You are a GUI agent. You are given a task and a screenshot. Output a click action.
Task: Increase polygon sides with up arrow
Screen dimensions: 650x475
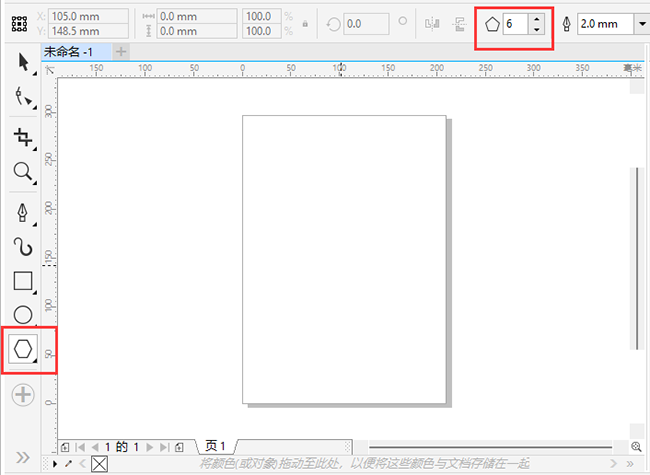[x=536, y=19]
